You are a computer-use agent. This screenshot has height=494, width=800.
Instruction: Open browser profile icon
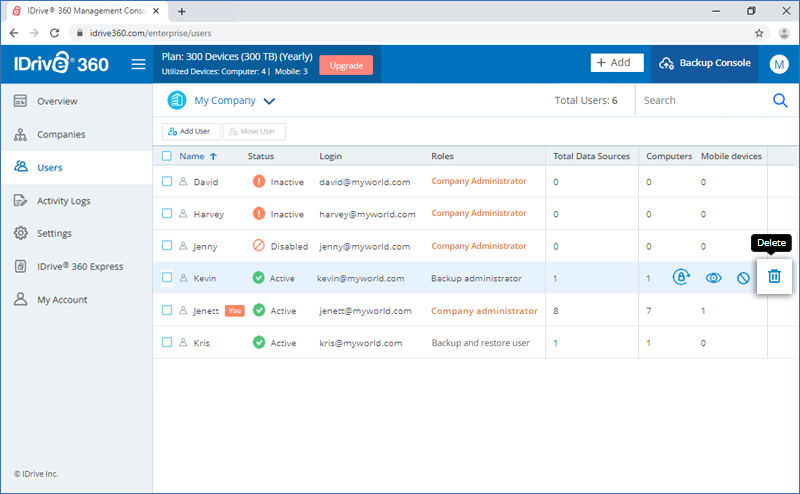(x=784, y=33)
